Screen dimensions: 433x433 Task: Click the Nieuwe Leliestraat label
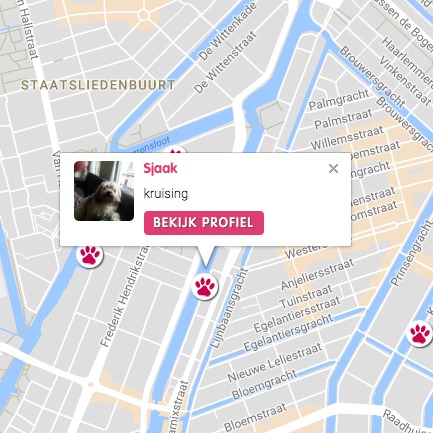tap(275, 362)
